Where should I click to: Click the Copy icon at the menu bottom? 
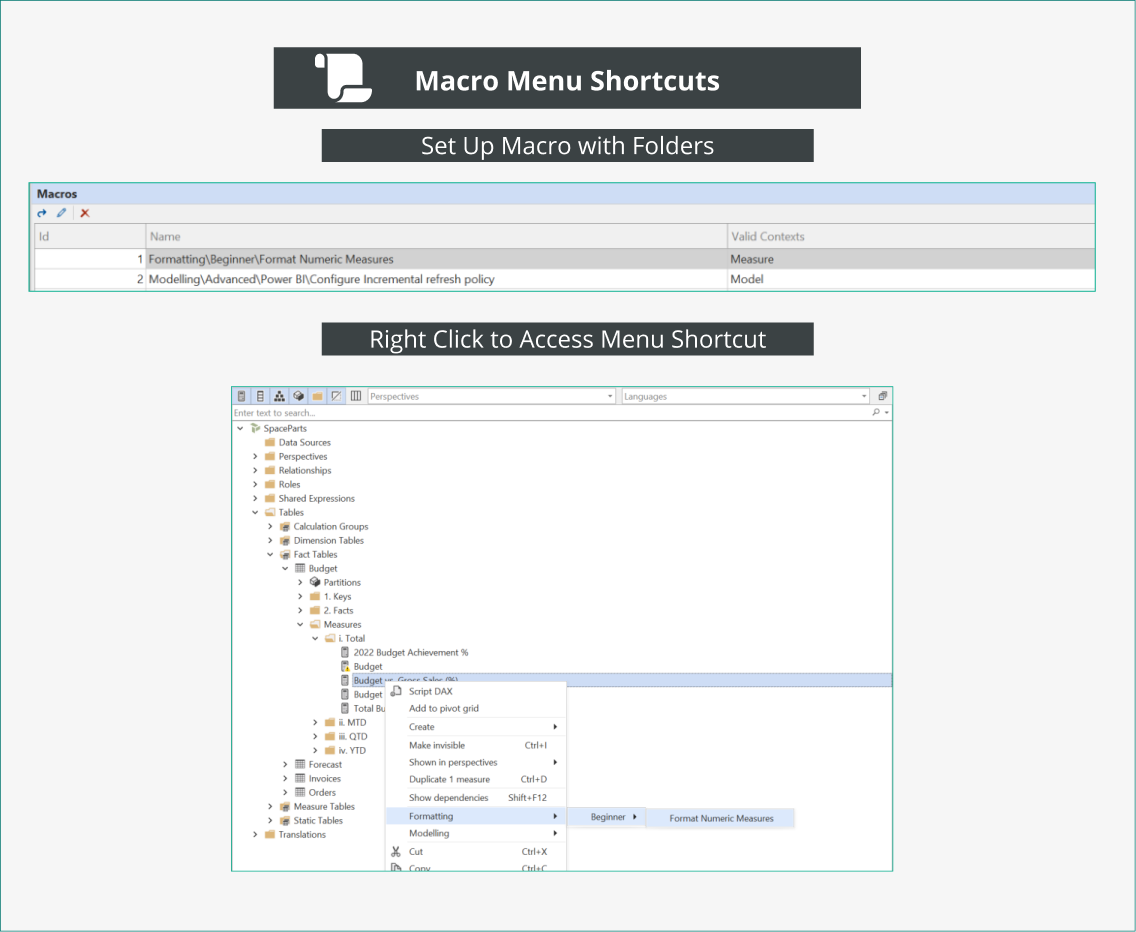(x=395, y=868)
